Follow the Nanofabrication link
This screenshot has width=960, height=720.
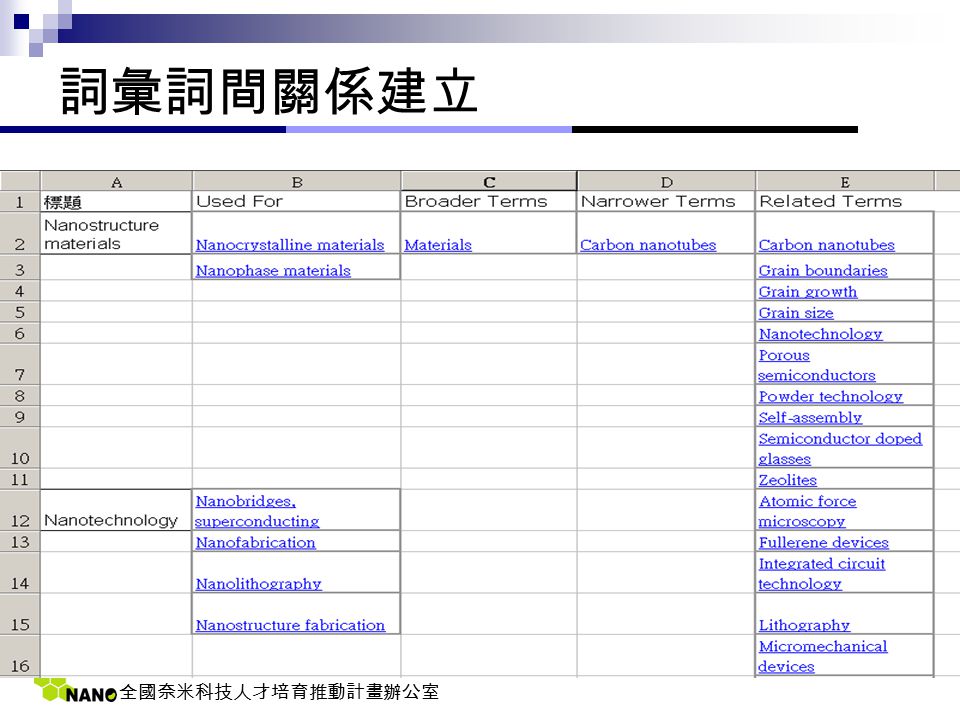255,542
